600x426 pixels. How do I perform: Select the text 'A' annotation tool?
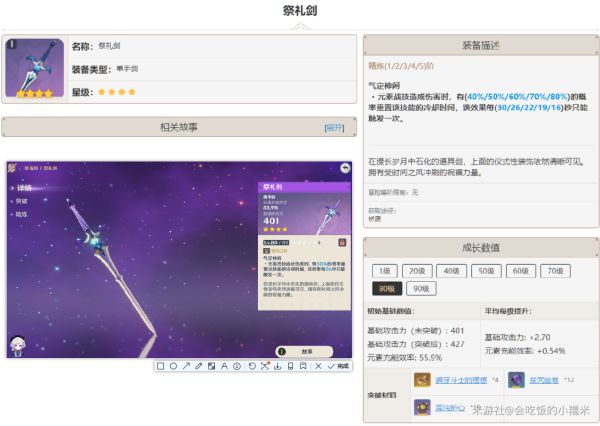point(224,366)
